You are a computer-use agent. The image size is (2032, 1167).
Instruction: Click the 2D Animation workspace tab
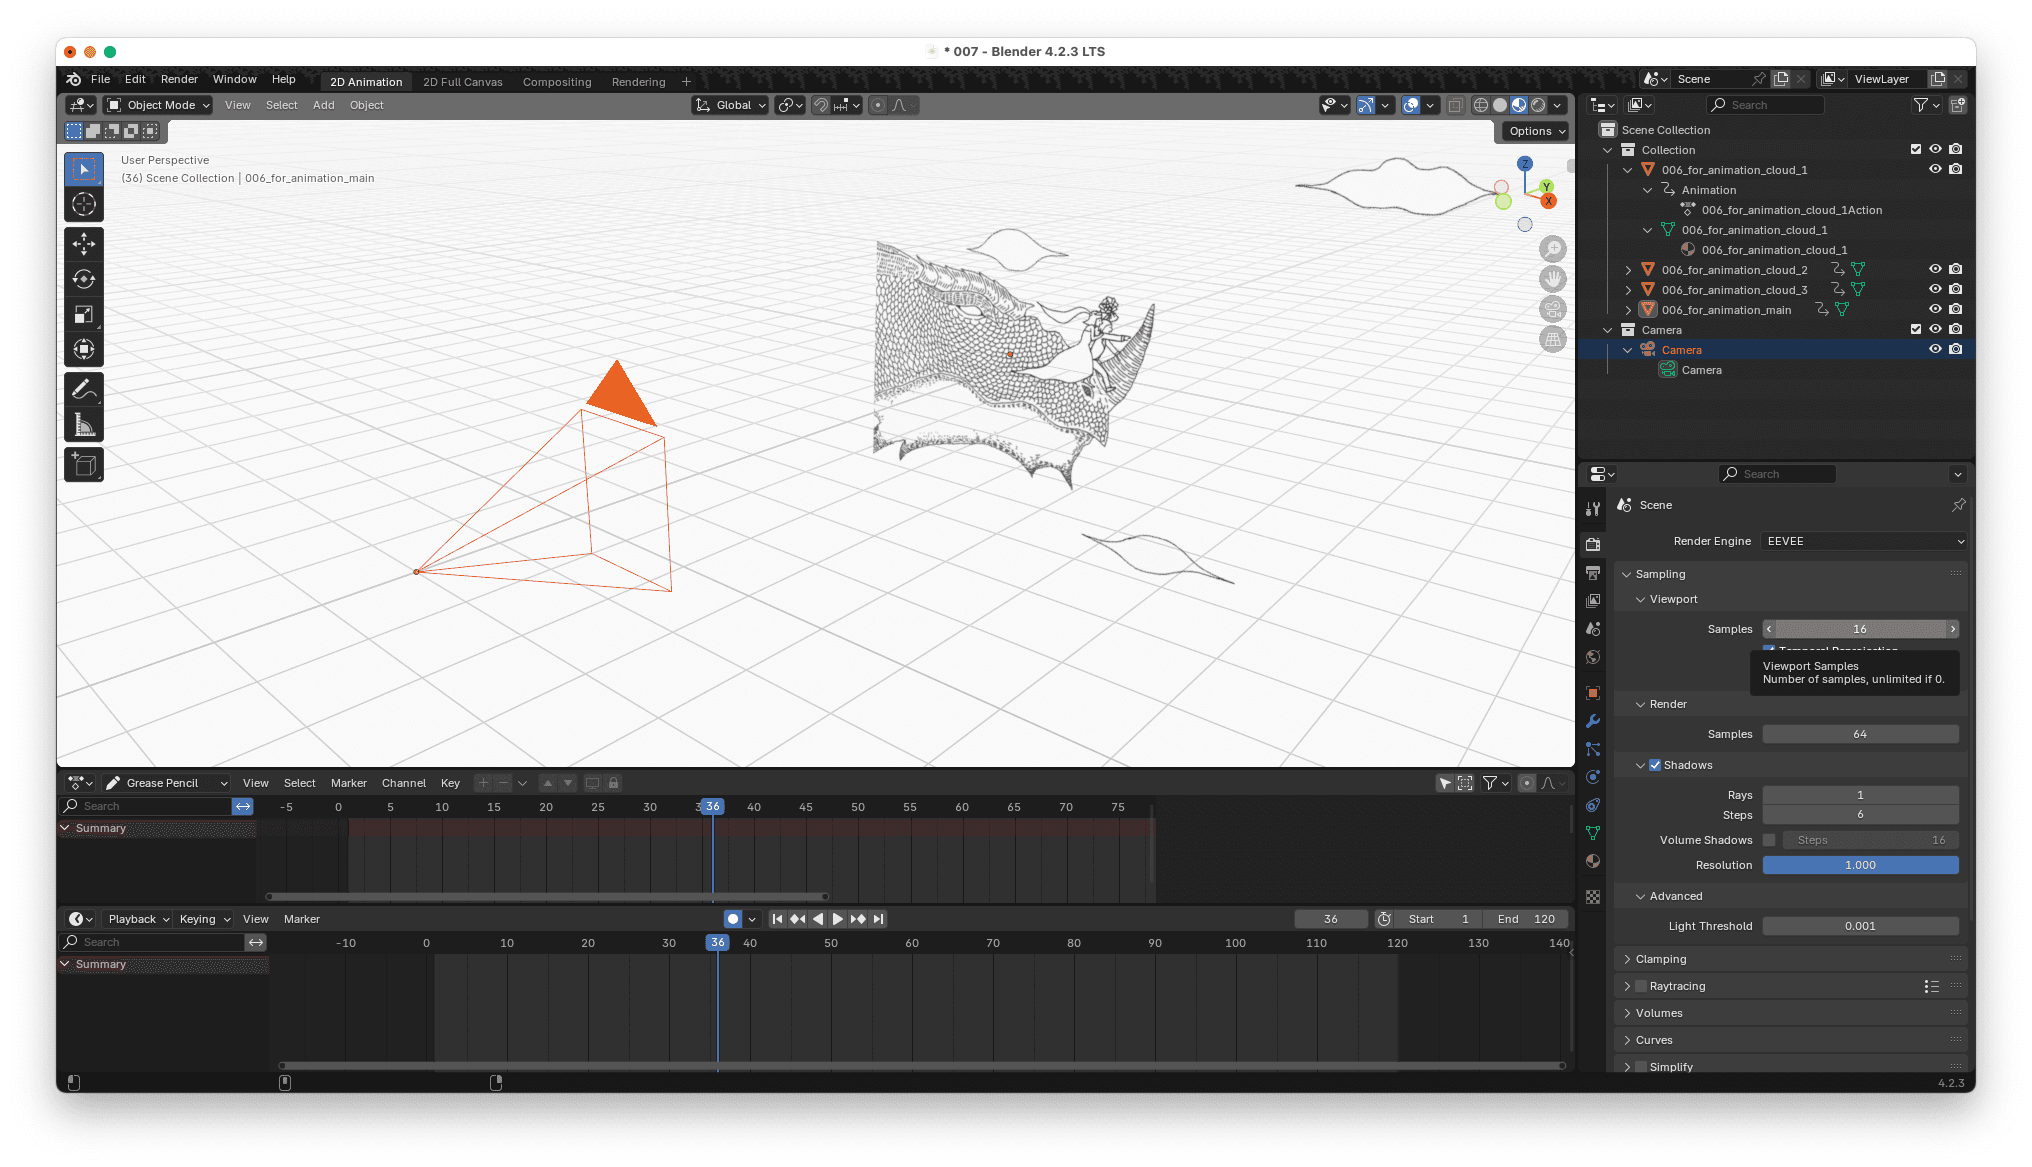[363, 80]
